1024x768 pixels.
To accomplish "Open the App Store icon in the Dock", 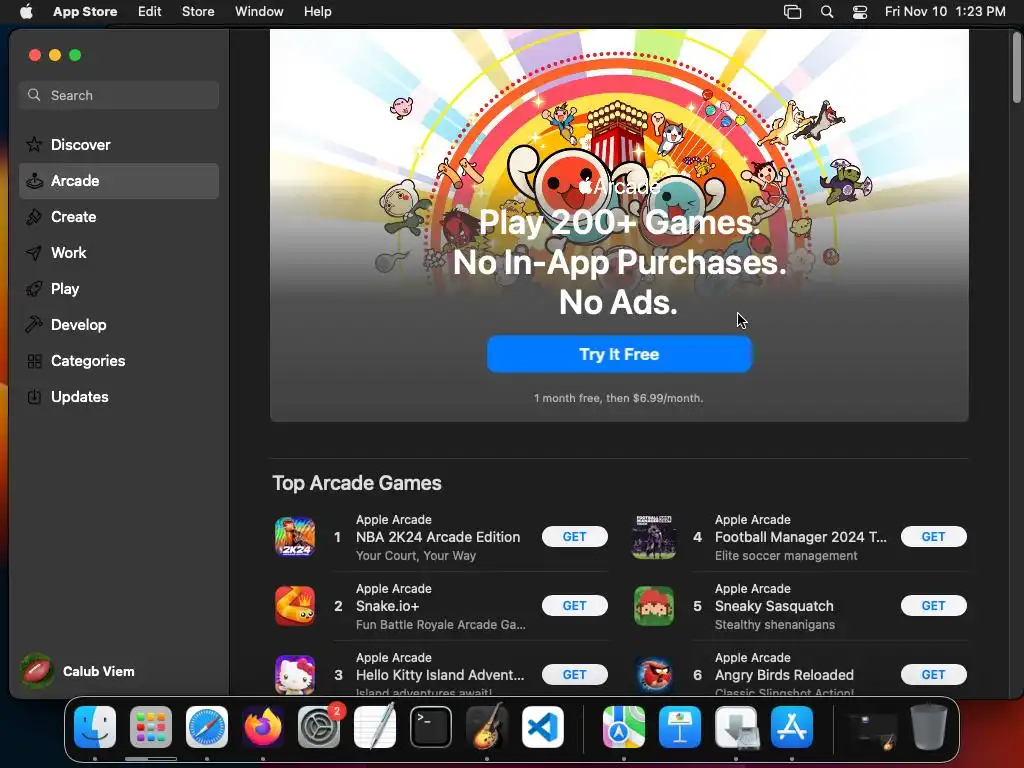I will [792, 727].
